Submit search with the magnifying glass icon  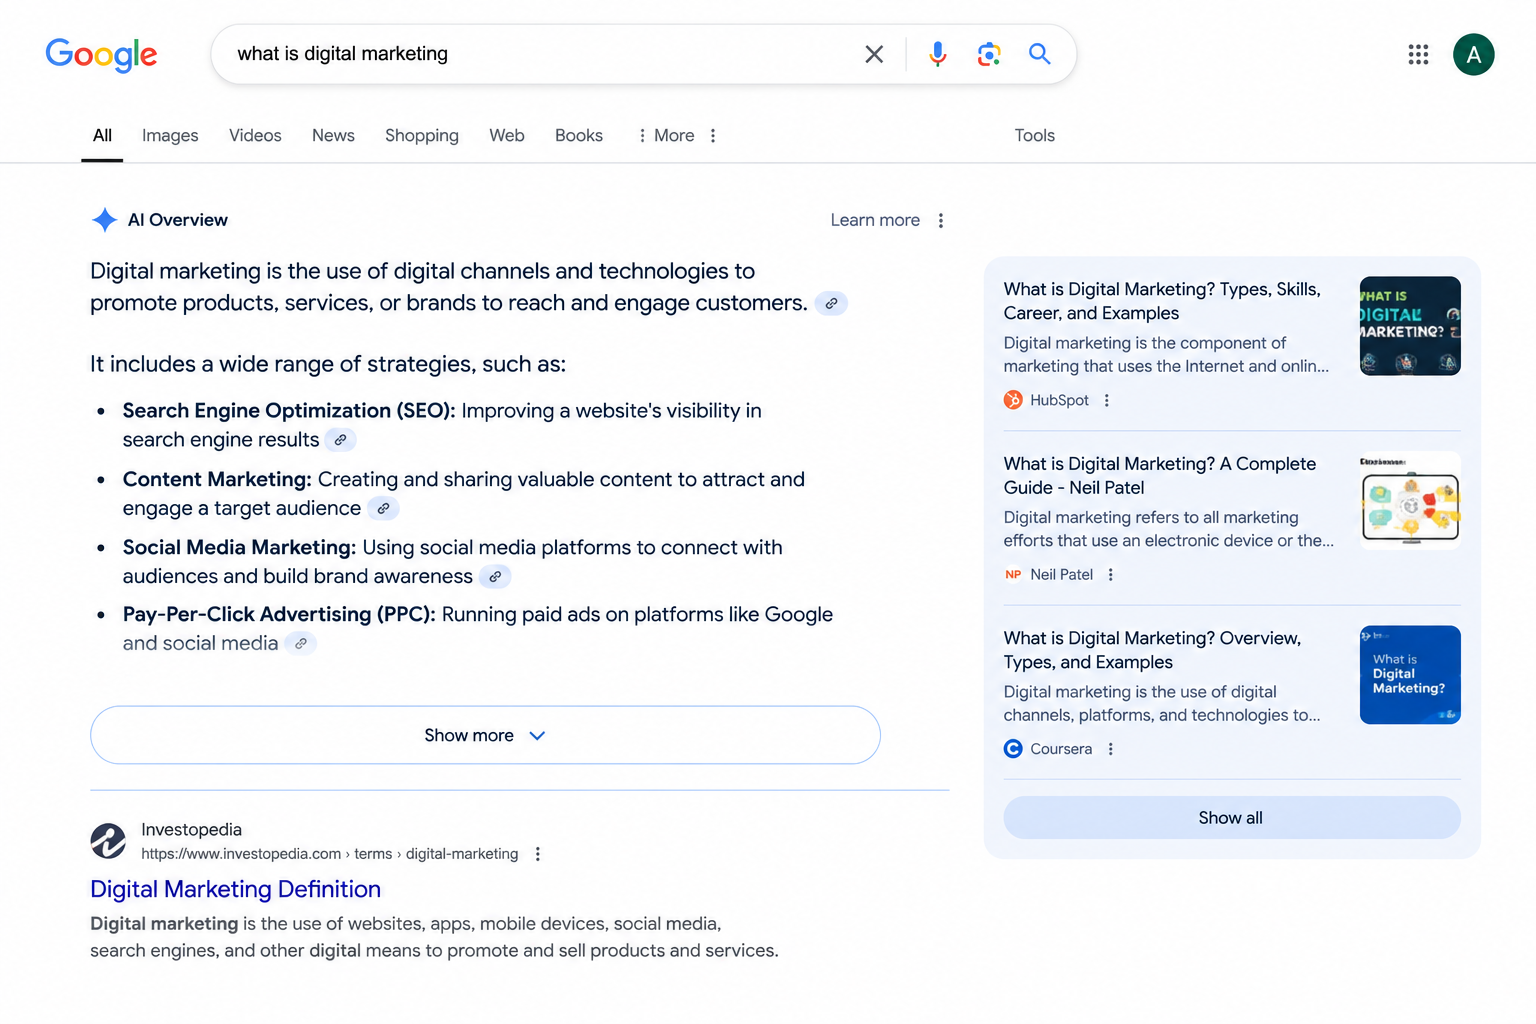pos(1040,54)
